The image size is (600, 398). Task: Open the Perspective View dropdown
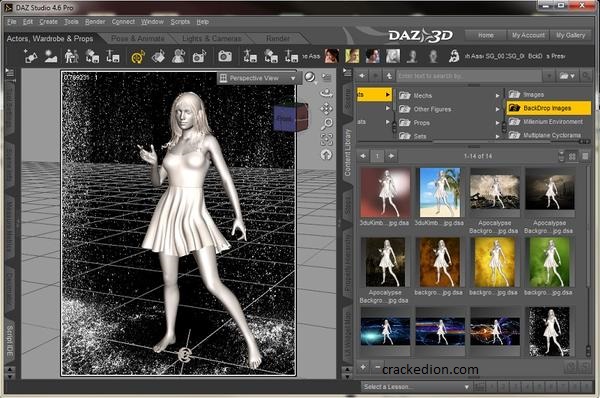(x=257, y=78)
